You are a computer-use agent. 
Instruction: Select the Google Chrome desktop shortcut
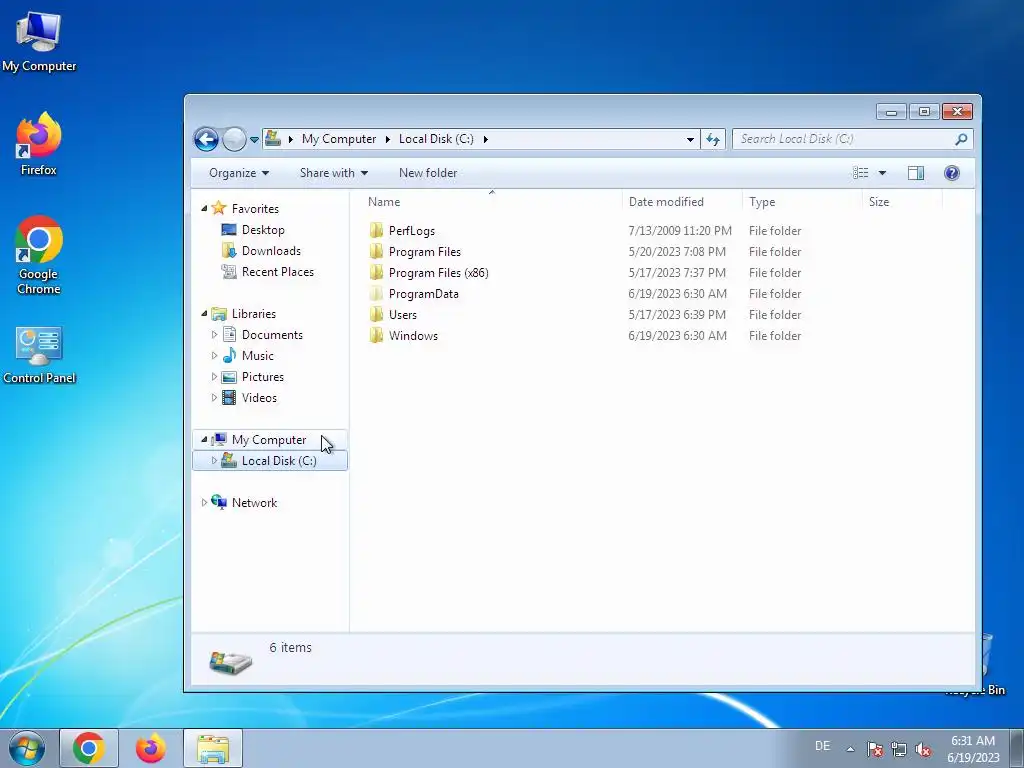39,255
